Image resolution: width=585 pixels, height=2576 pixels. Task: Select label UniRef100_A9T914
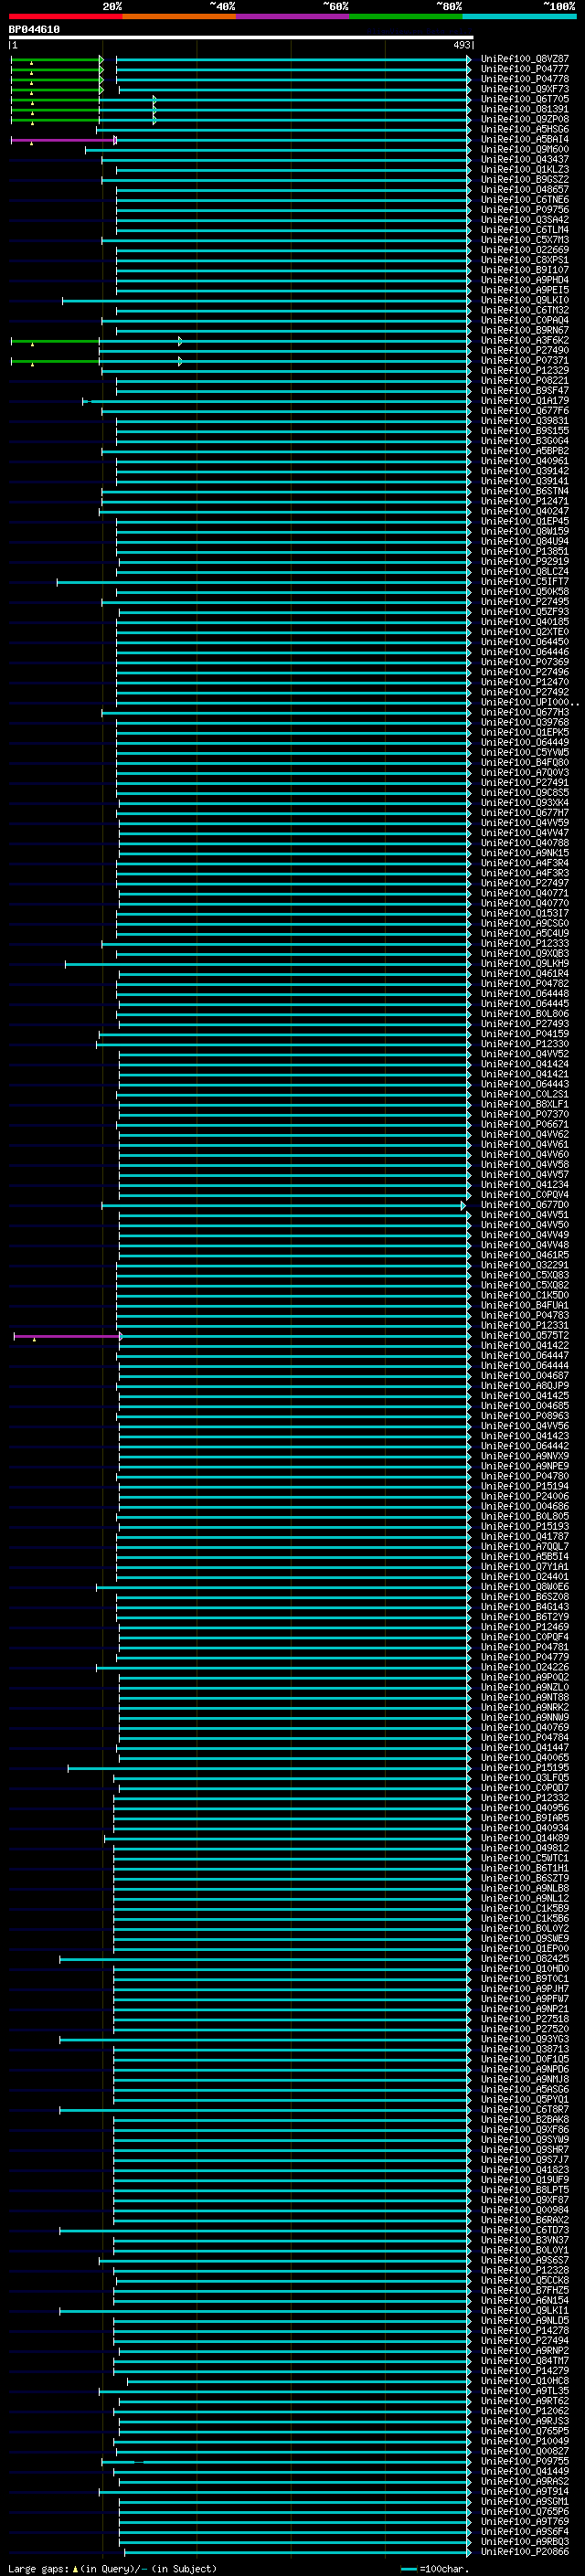524,2491
